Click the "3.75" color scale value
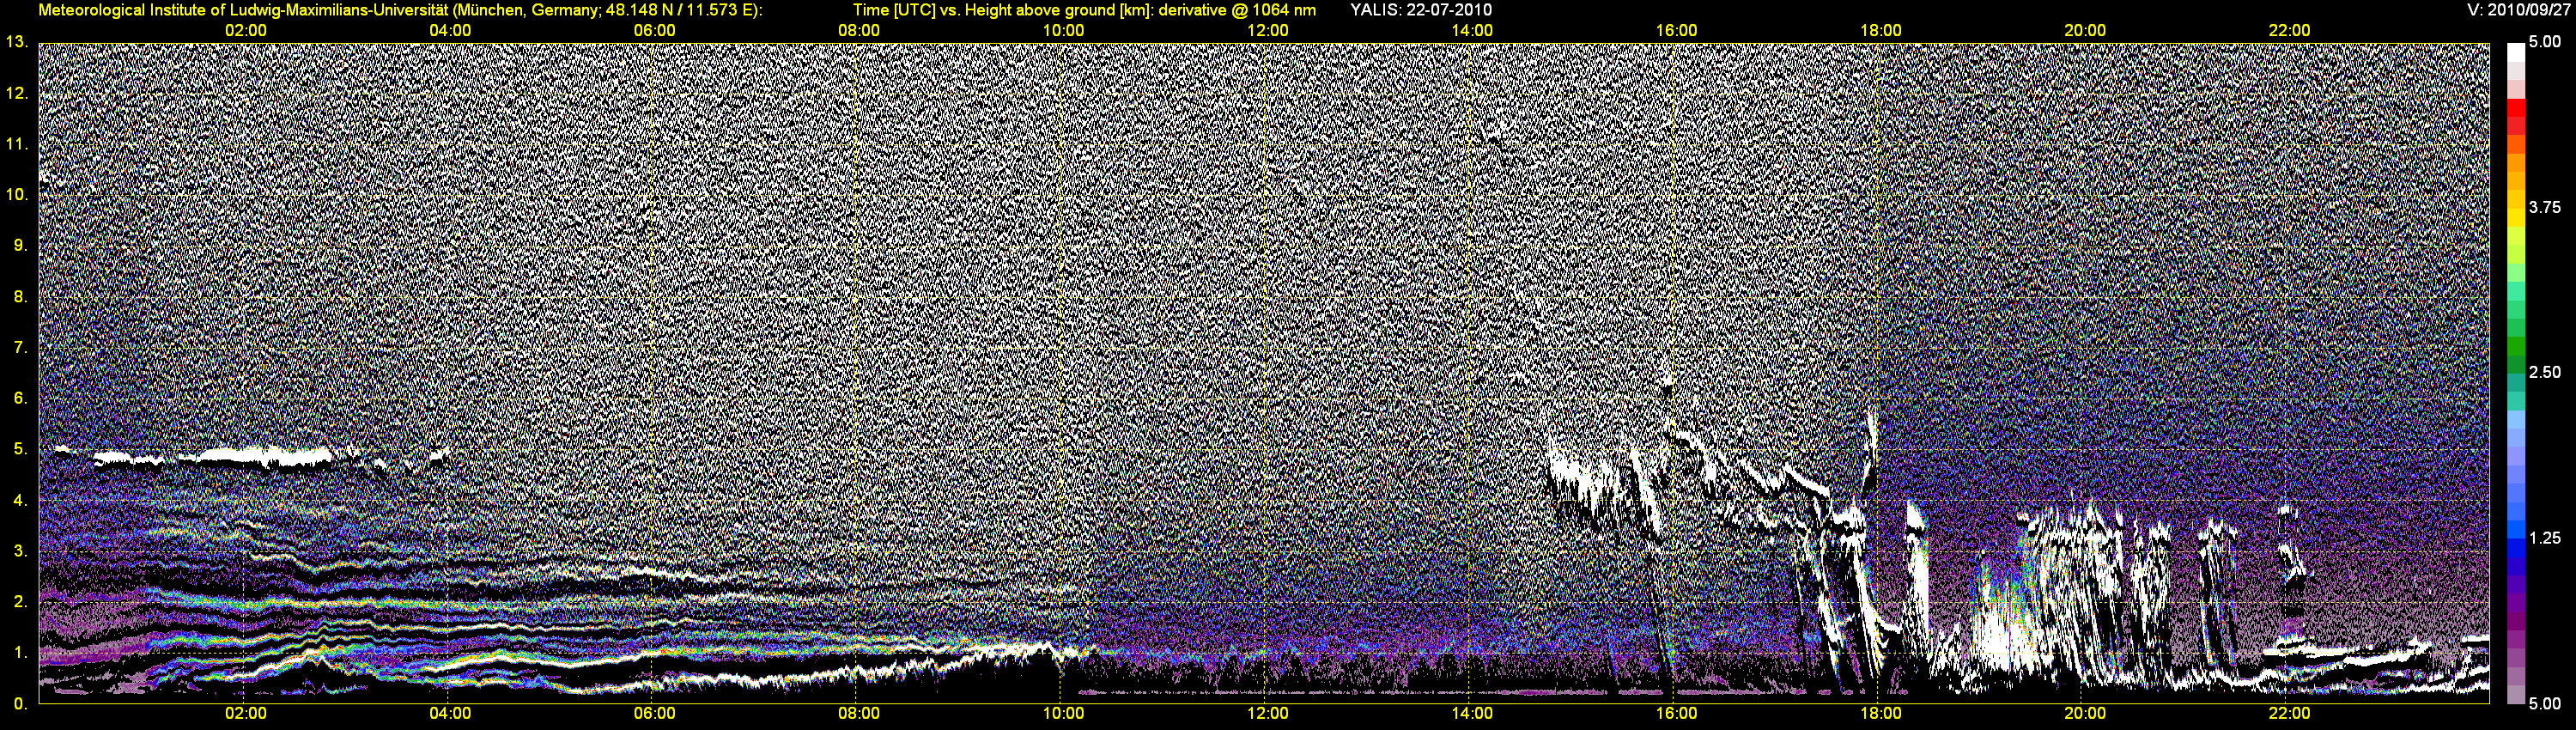The height and width of the screenshot is (730, 2576). (x=2545, y=207)
